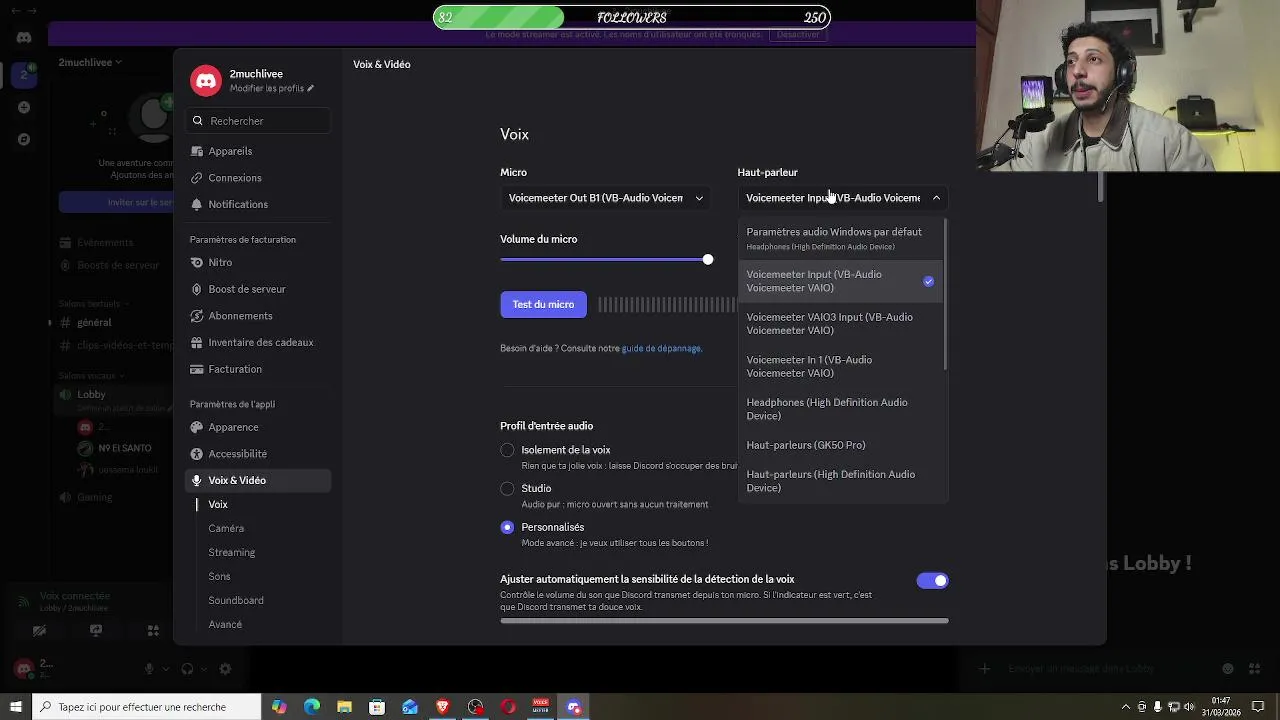Viewport: 1280px width, 720px height.
Task: Click the pencil icon beside Modifier les profils
Action: point(310,88)
